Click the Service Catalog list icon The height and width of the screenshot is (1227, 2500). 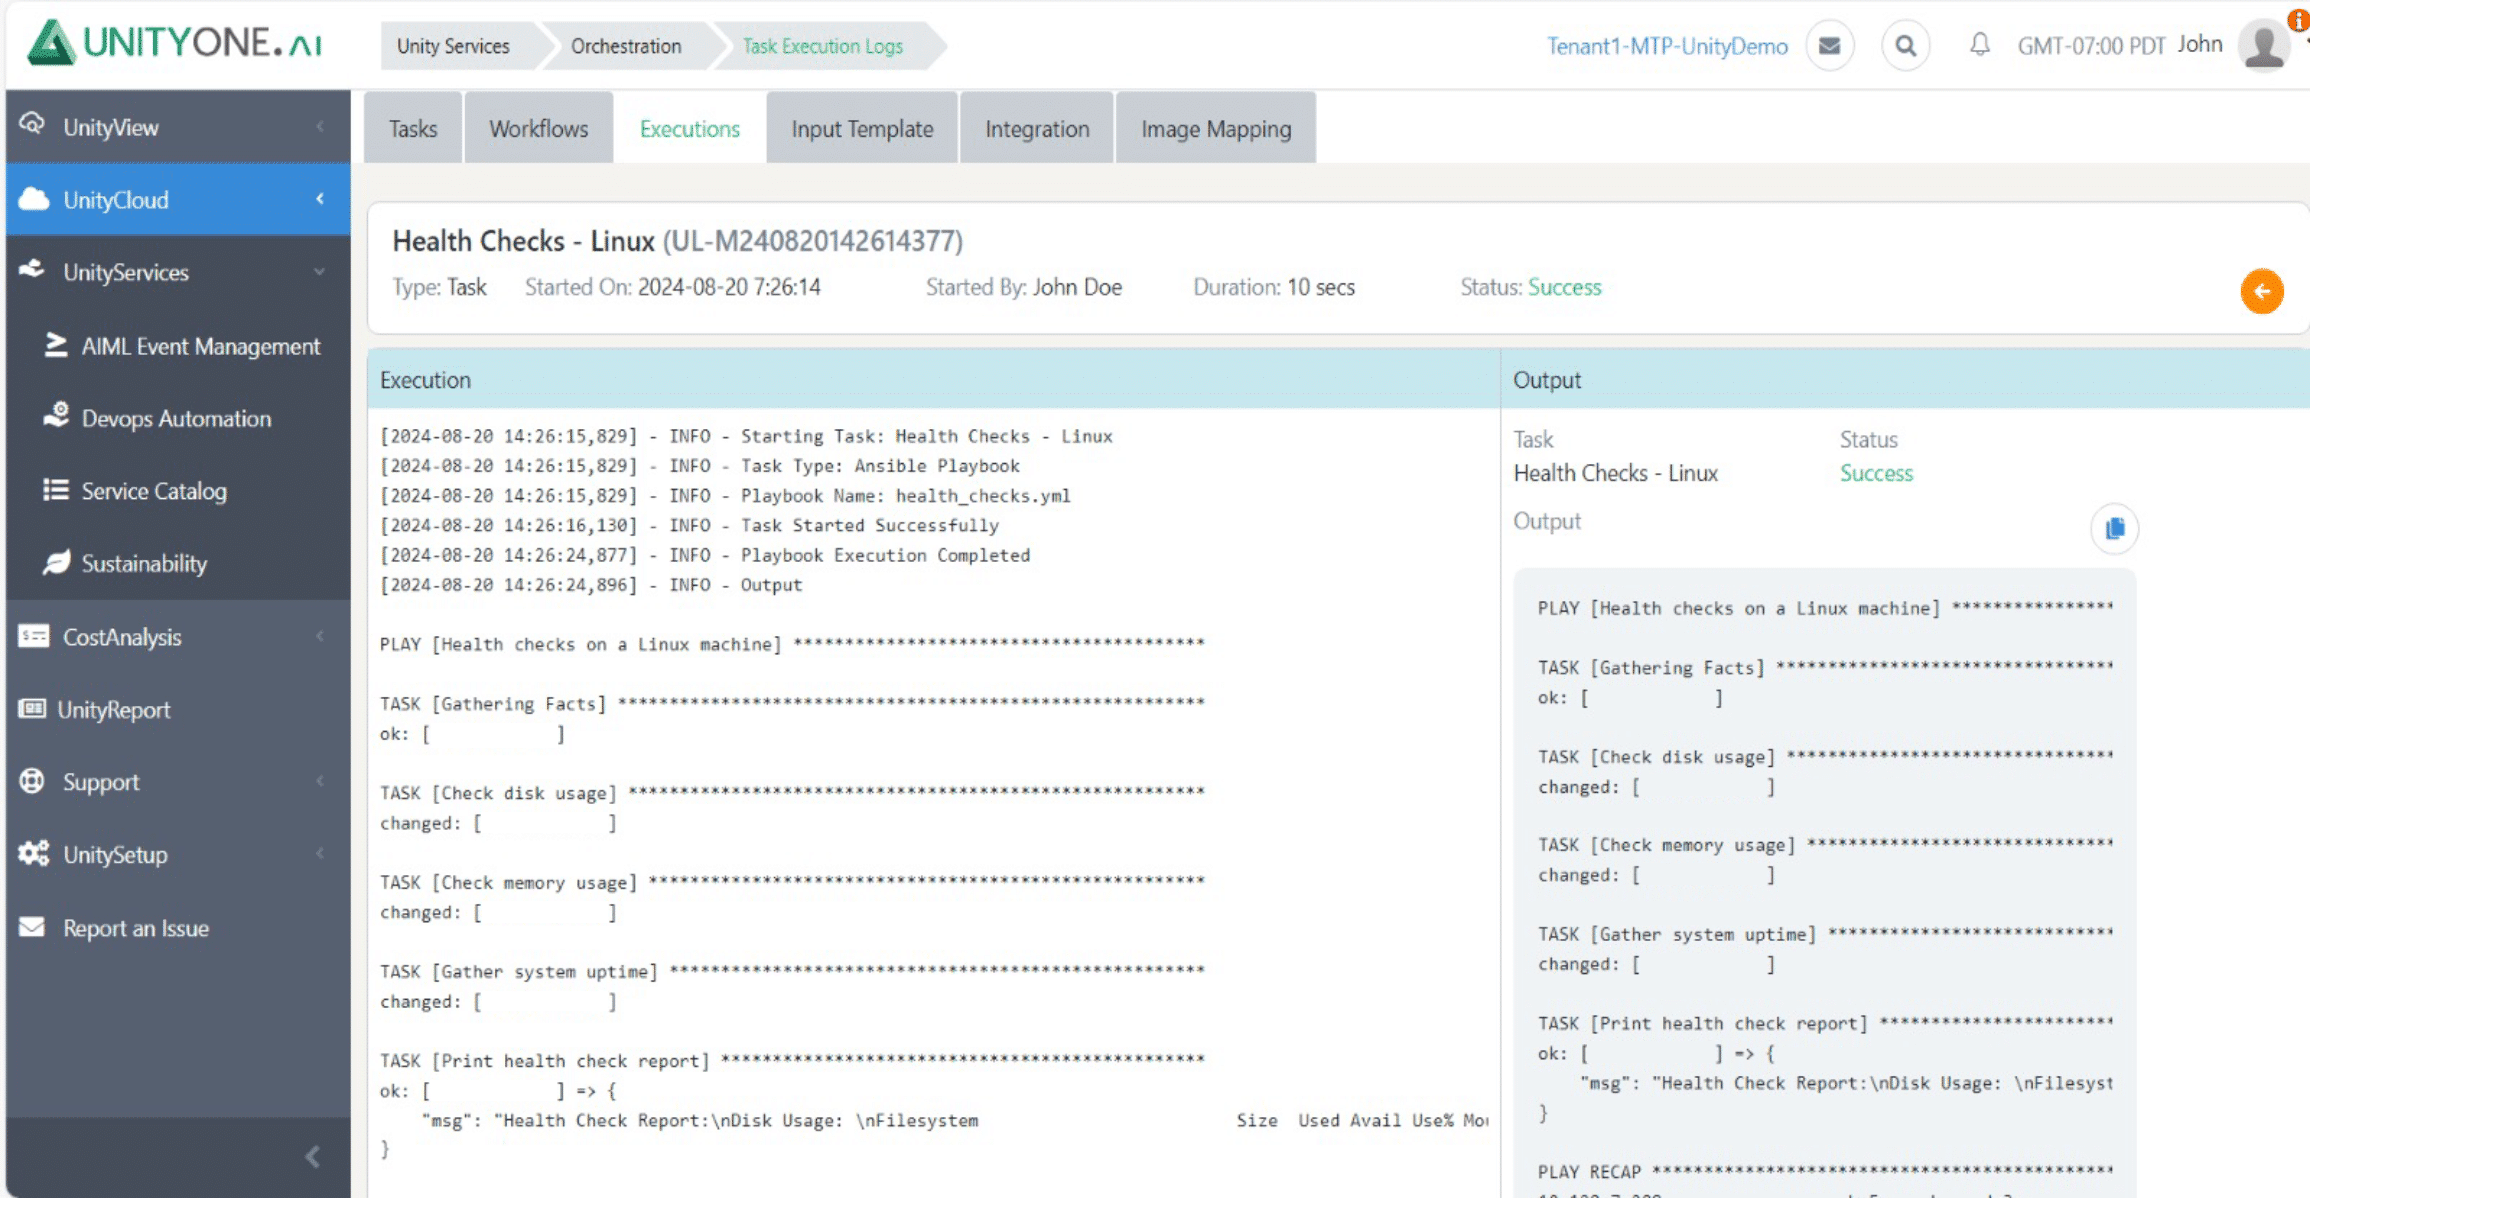coord(55,490)
